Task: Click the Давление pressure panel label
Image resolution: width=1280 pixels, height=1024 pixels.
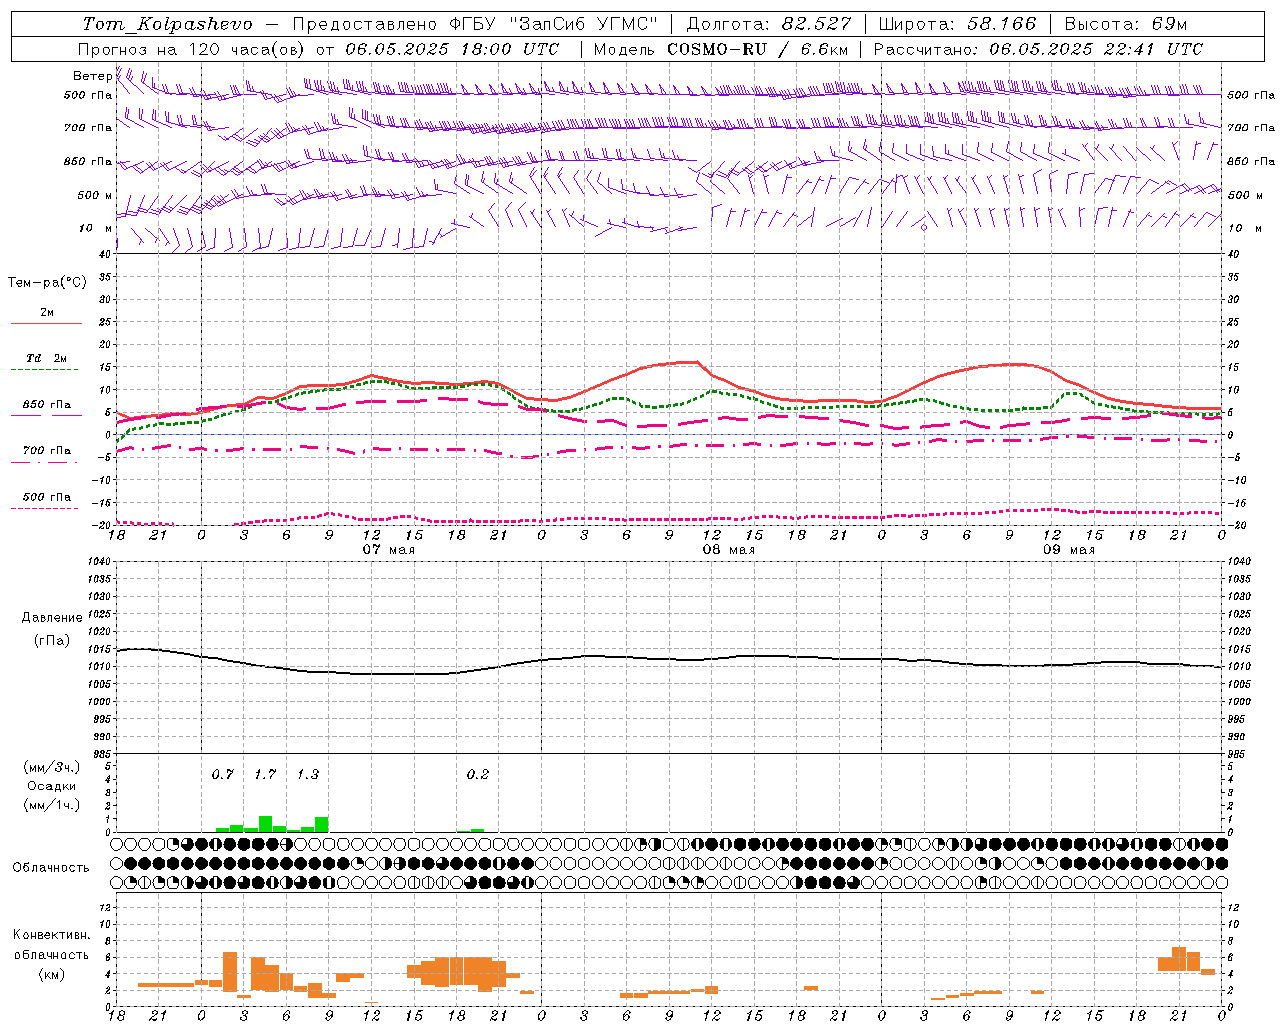Action: [52, 618]
